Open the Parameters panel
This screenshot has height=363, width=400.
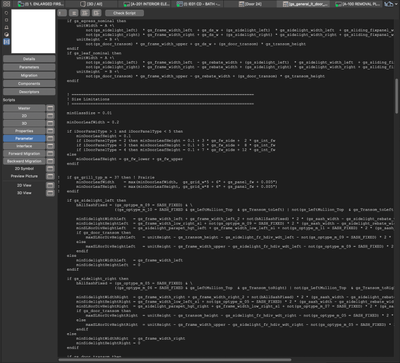pyautogui.click(x=29, y=67)
